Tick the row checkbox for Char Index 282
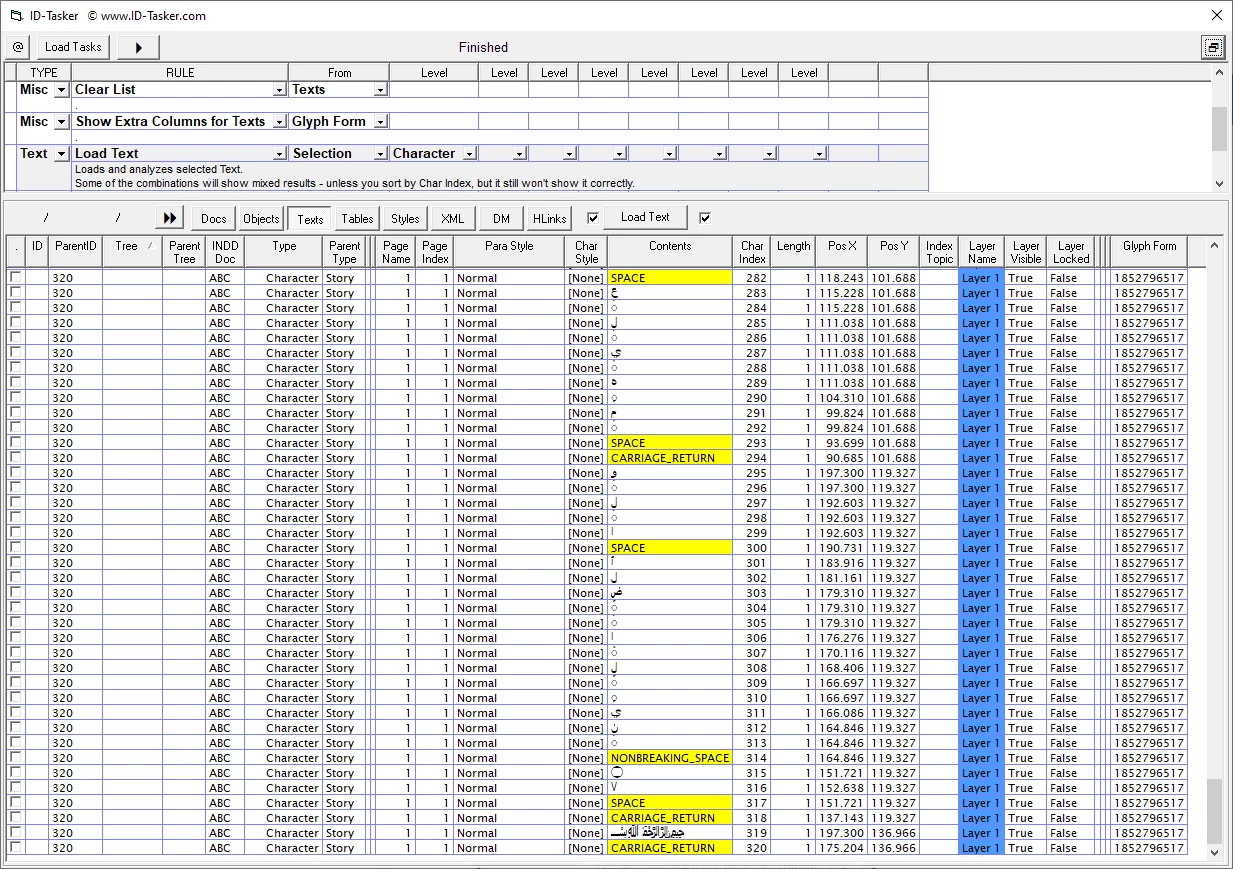 [x=15, y=277]
